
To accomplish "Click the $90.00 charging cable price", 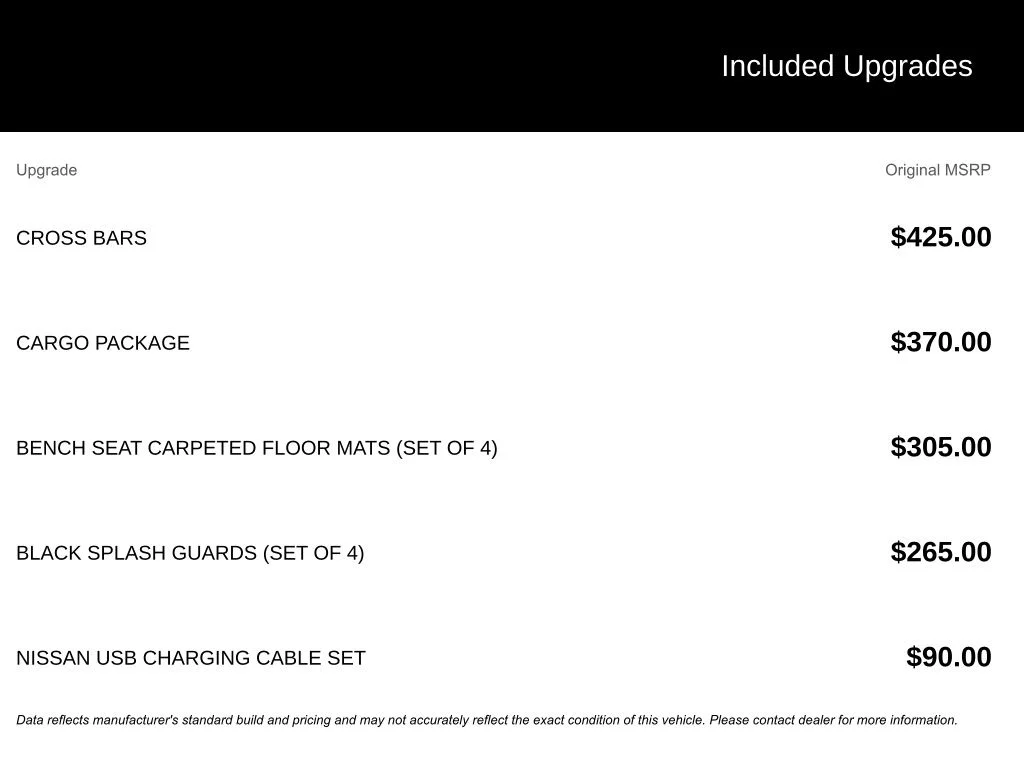I will pos(948,656).
